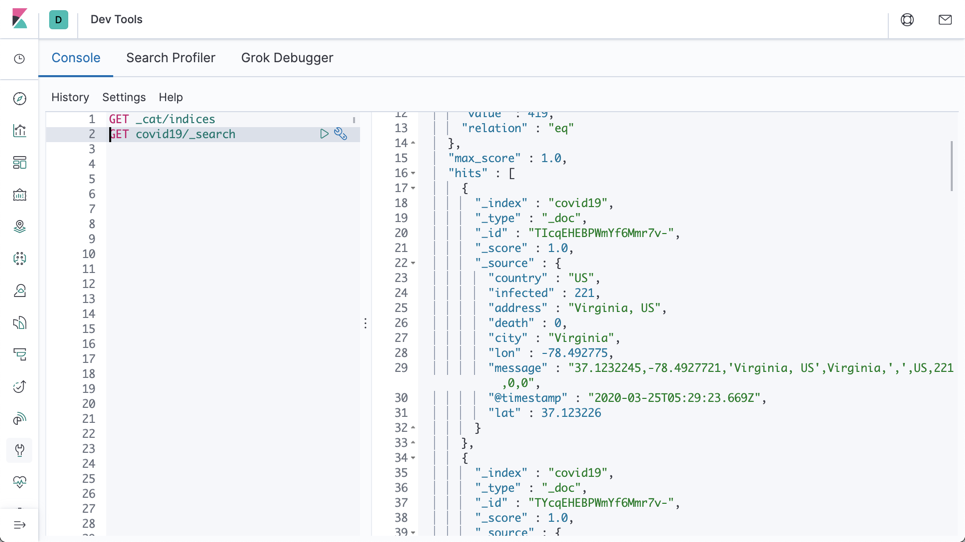Toggle fold arrow at line 33
The height and width of the screenshot is (542, 965).
(x=414, y=443)
